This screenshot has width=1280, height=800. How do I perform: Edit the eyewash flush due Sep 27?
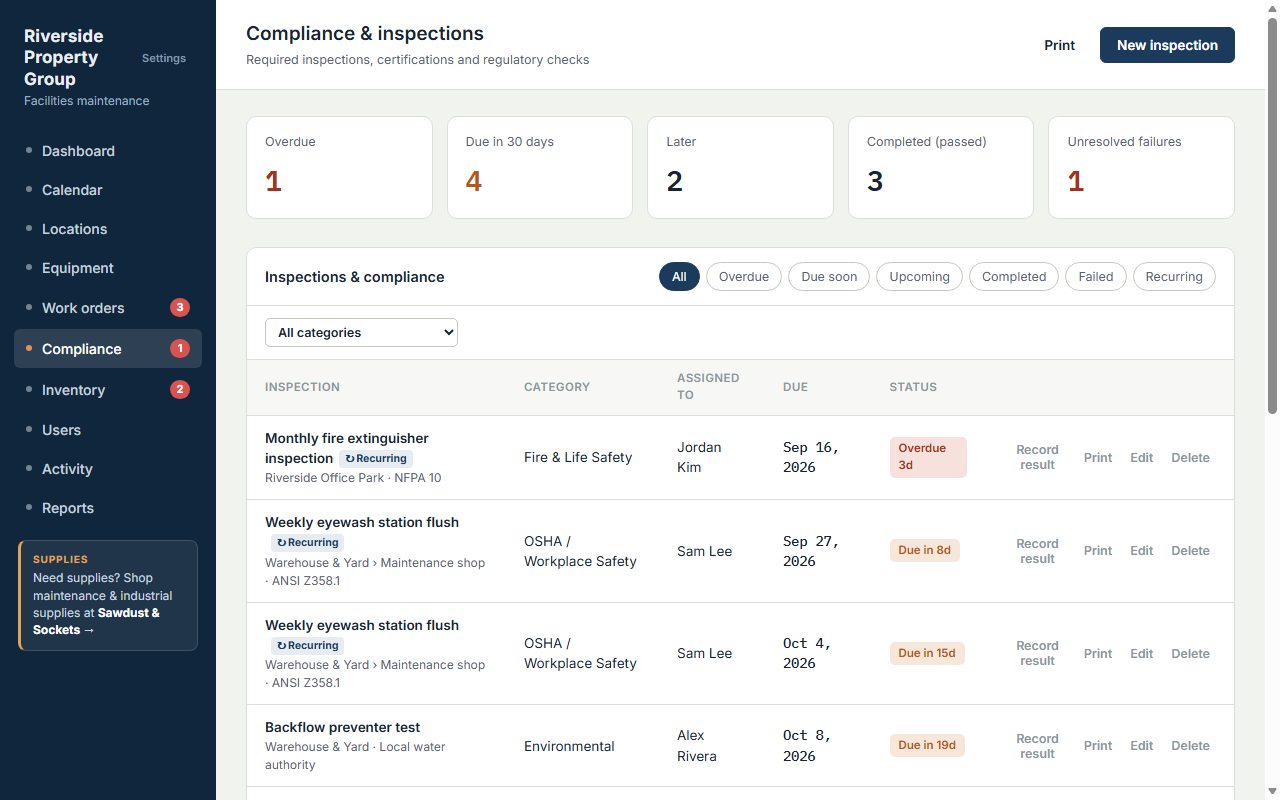tap(1142, 551)
